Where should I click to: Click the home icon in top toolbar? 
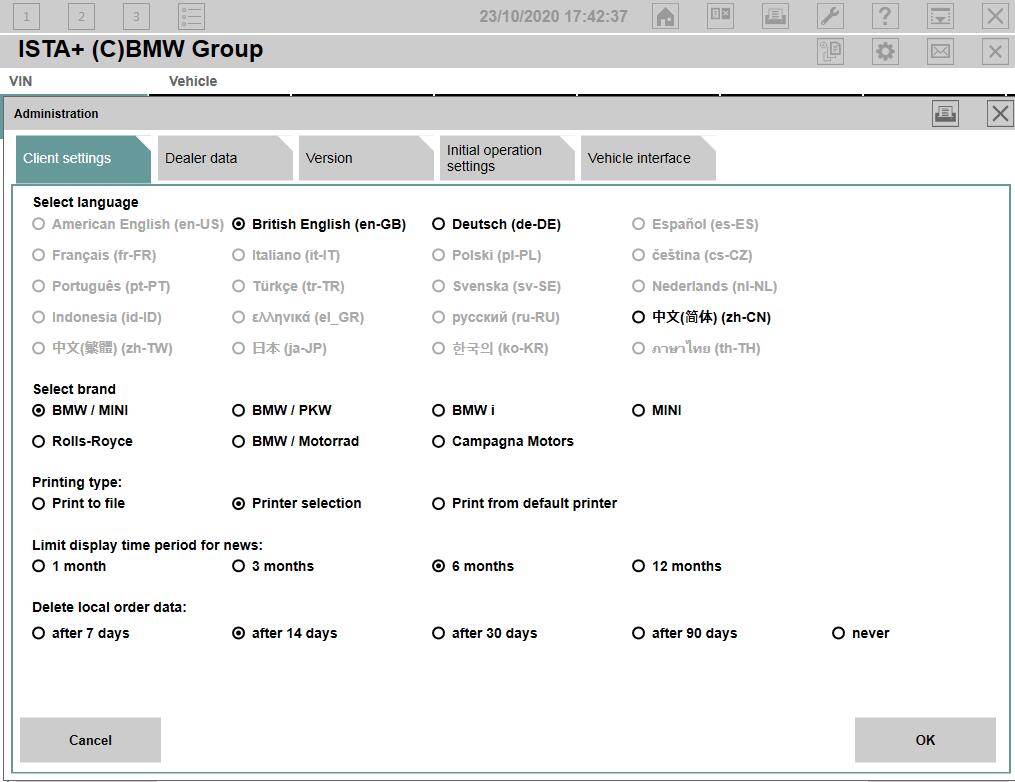coord(665,16)
